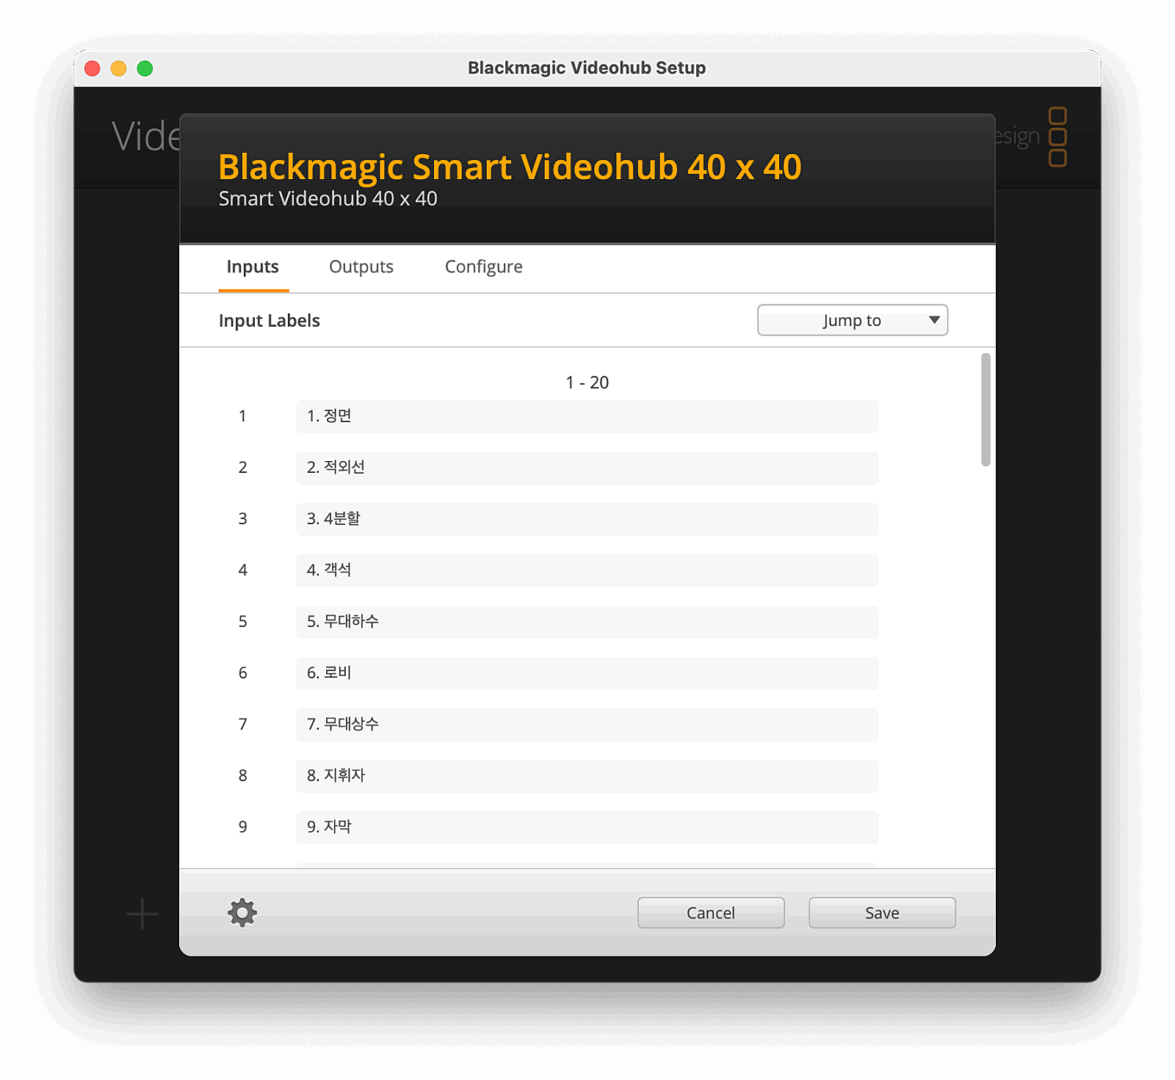Edit the input 2 label field "2. 적외선"
This screenshot has width=1175, height=1080.
tap(587, 468)
